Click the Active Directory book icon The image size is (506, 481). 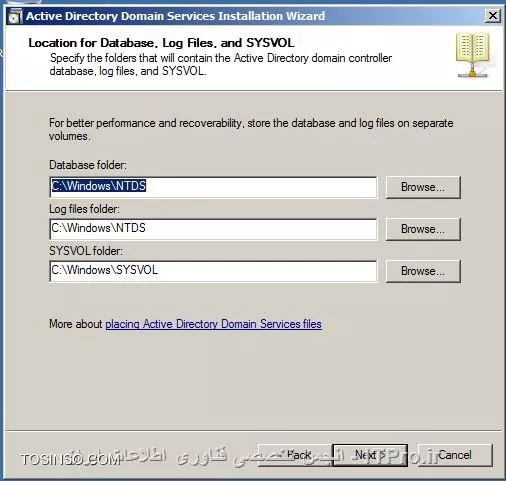point(472,55)
